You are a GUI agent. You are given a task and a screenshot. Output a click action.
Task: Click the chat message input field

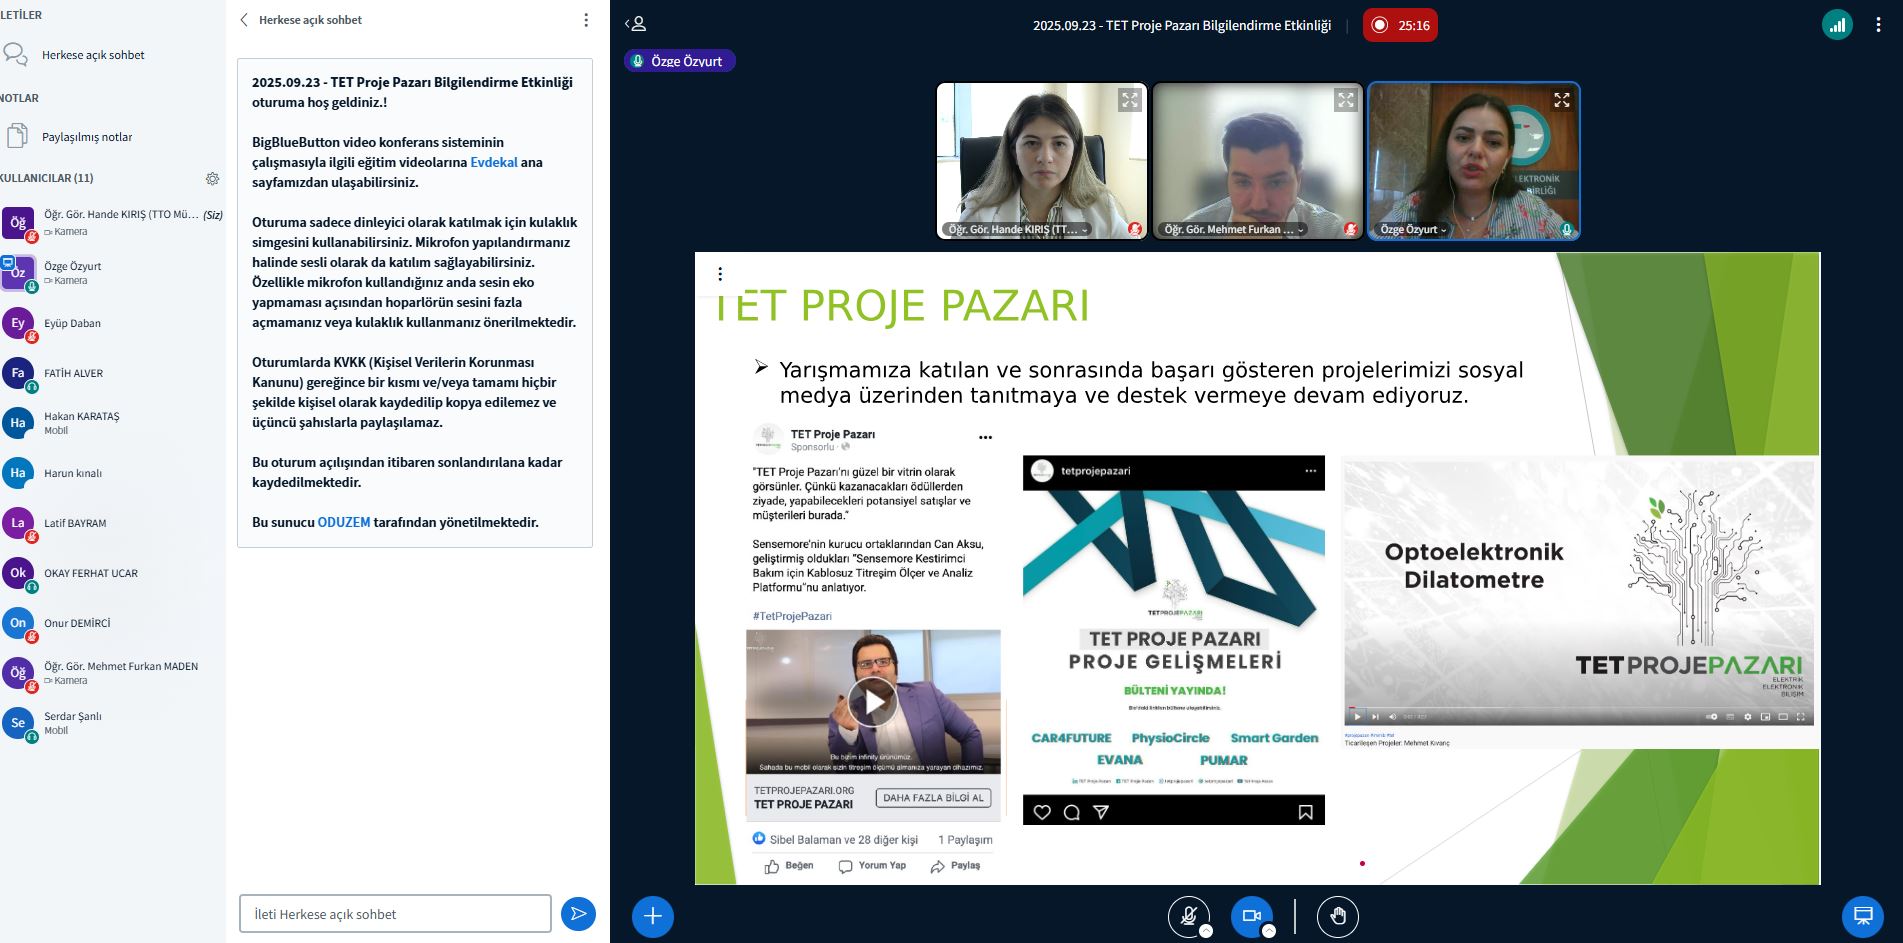pos(395,914)
